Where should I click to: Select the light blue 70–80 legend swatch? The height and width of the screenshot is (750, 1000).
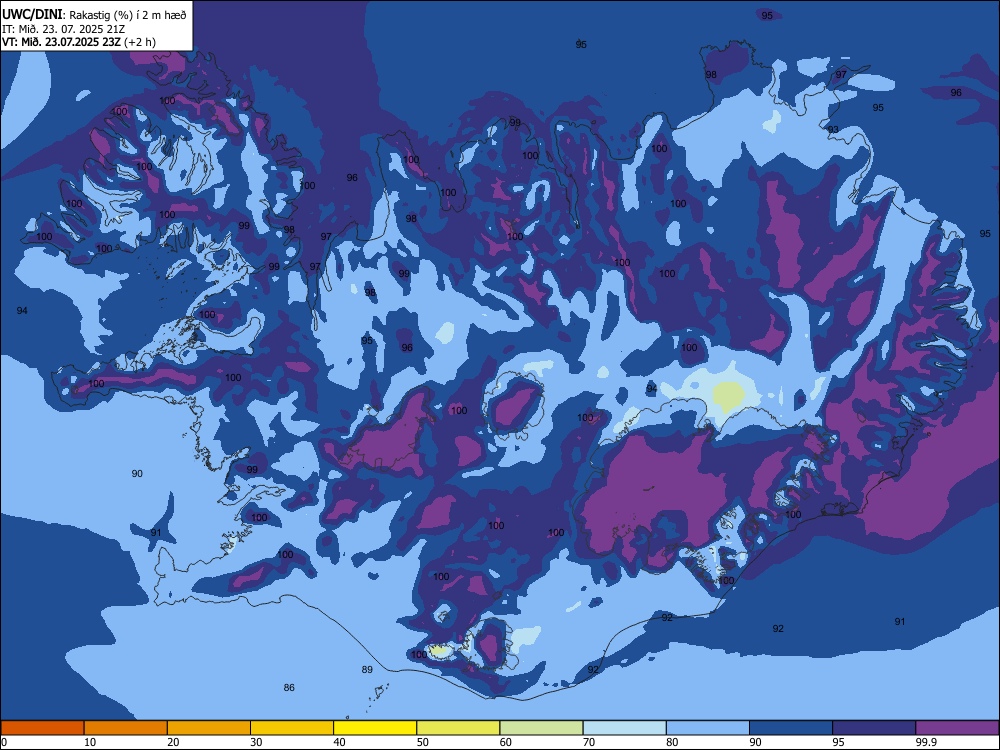[x=624, y=728]
